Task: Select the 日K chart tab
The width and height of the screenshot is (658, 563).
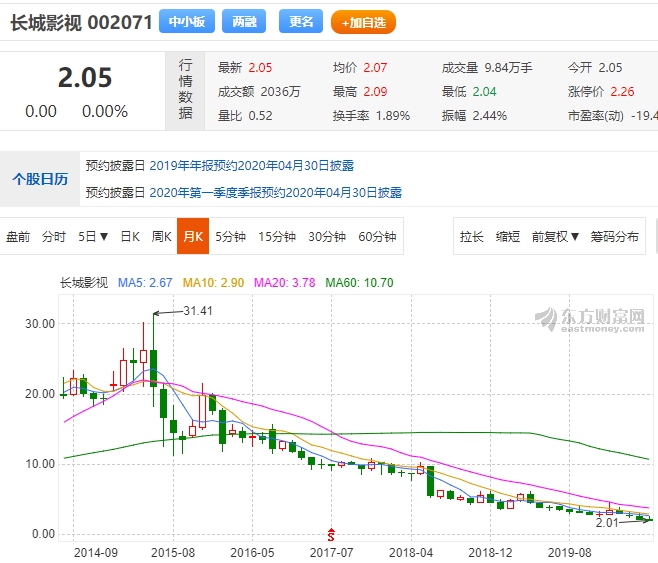Action: pyautogui.click(x=130, y=237)
